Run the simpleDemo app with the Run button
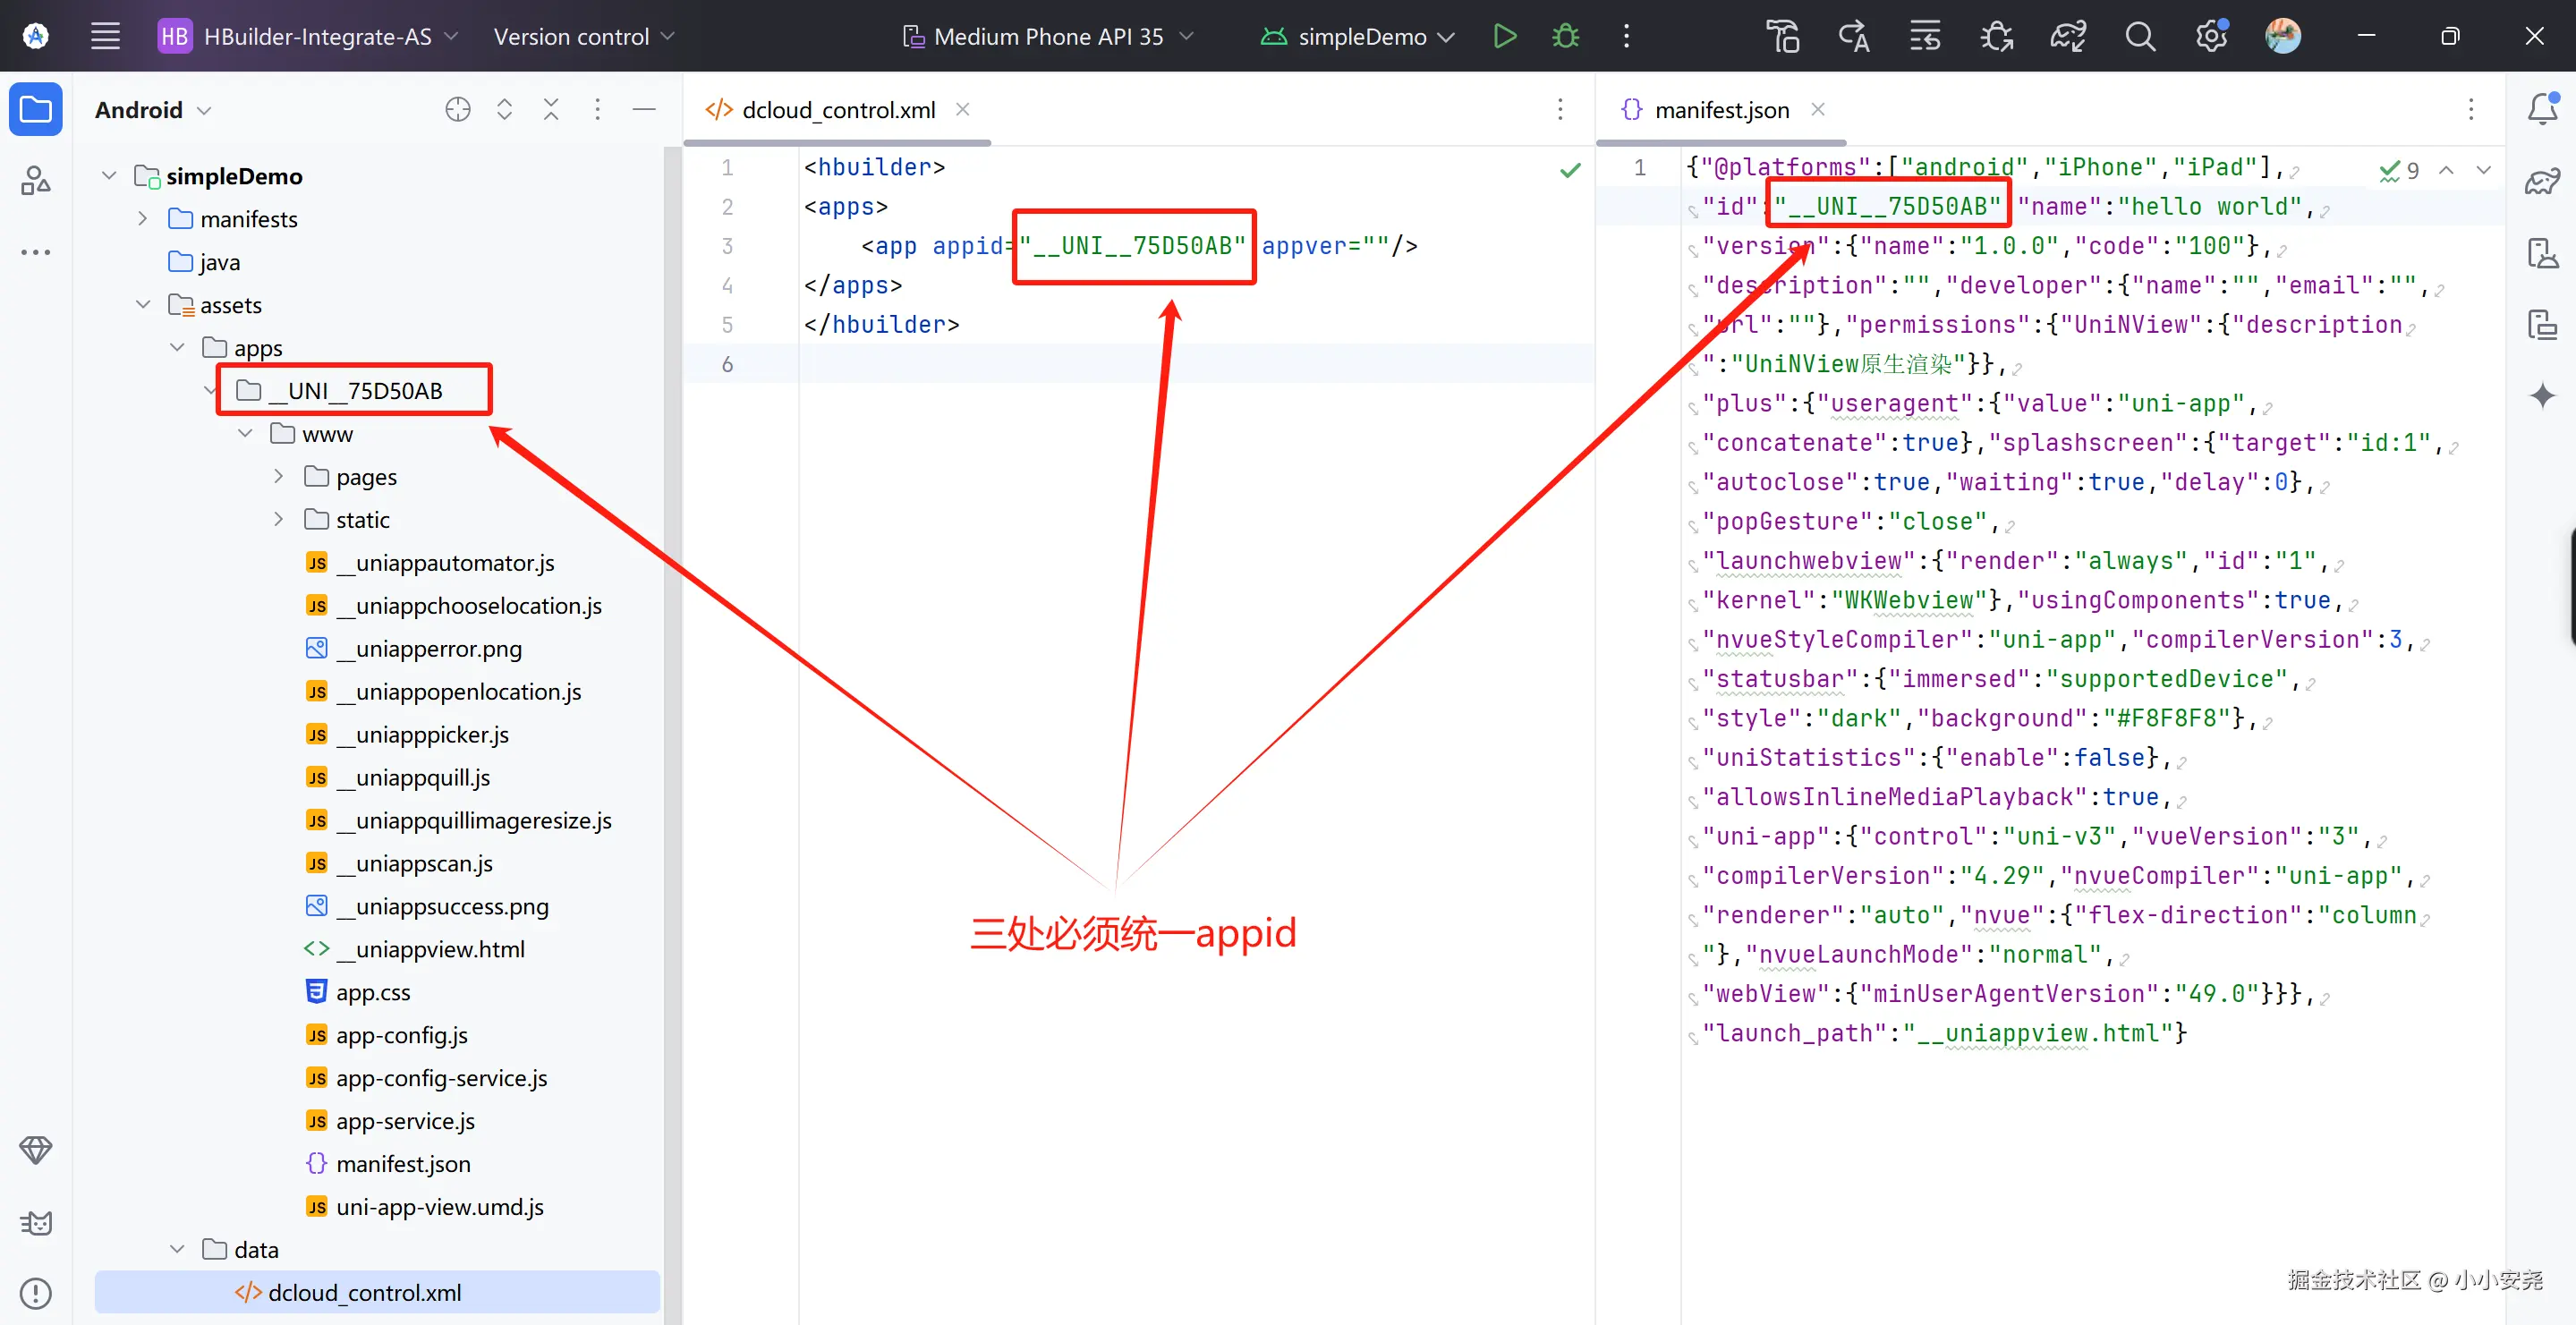The height and width of the screenshot is (1325, 2576). coord(1504,37)
